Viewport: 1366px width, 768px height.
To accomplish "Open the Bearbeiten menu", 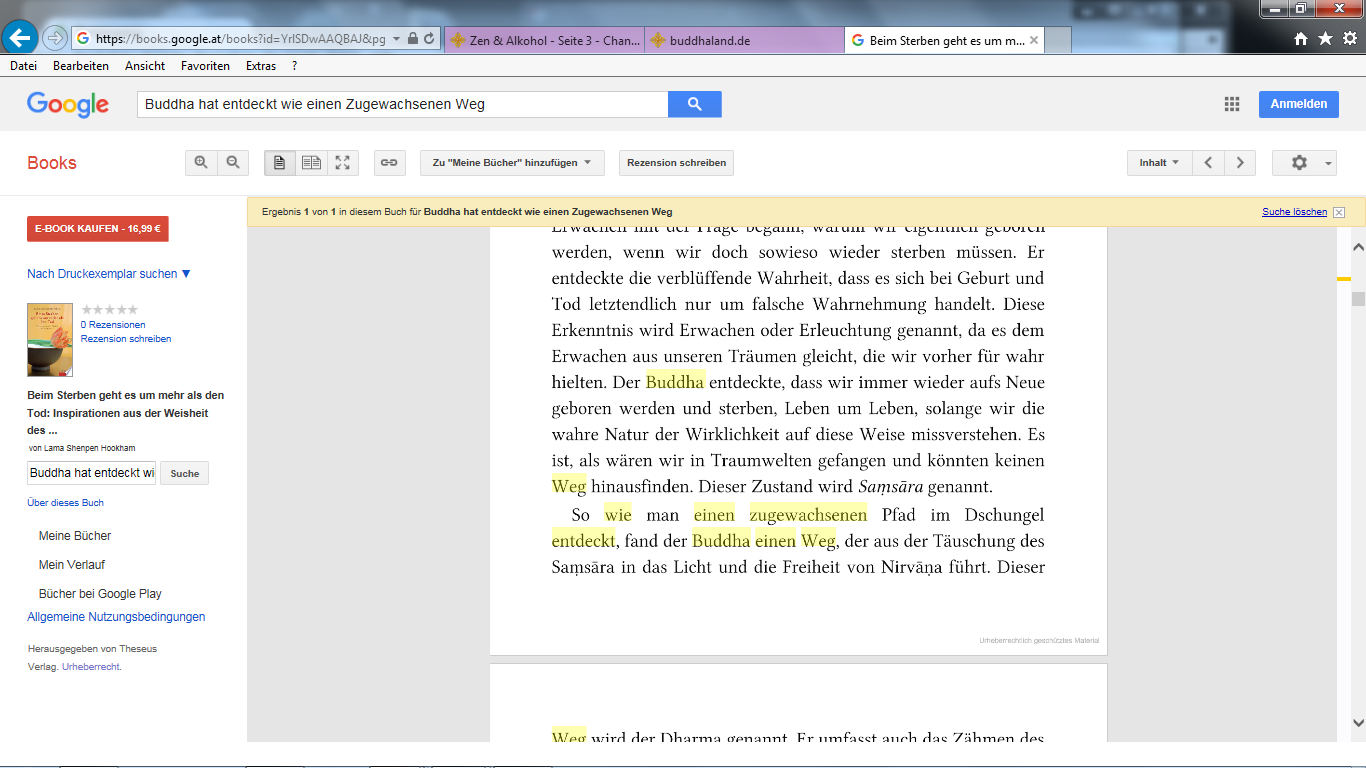I will 81,66.
